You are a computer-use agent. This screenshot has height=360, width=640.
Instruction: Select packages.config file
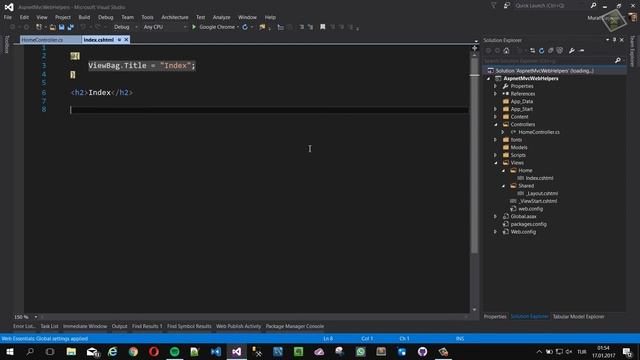tap(529, 224)
